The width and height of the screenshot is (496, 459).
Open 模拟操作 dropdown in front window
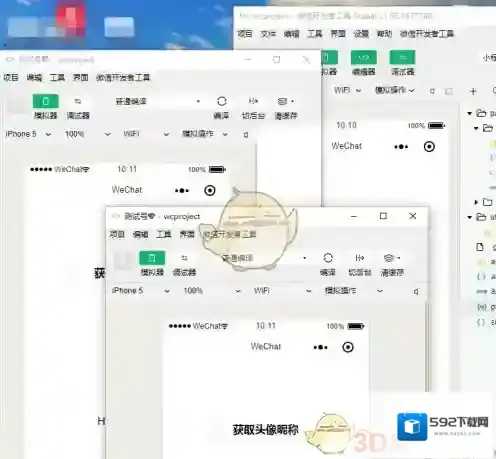(x=354, y=291)
